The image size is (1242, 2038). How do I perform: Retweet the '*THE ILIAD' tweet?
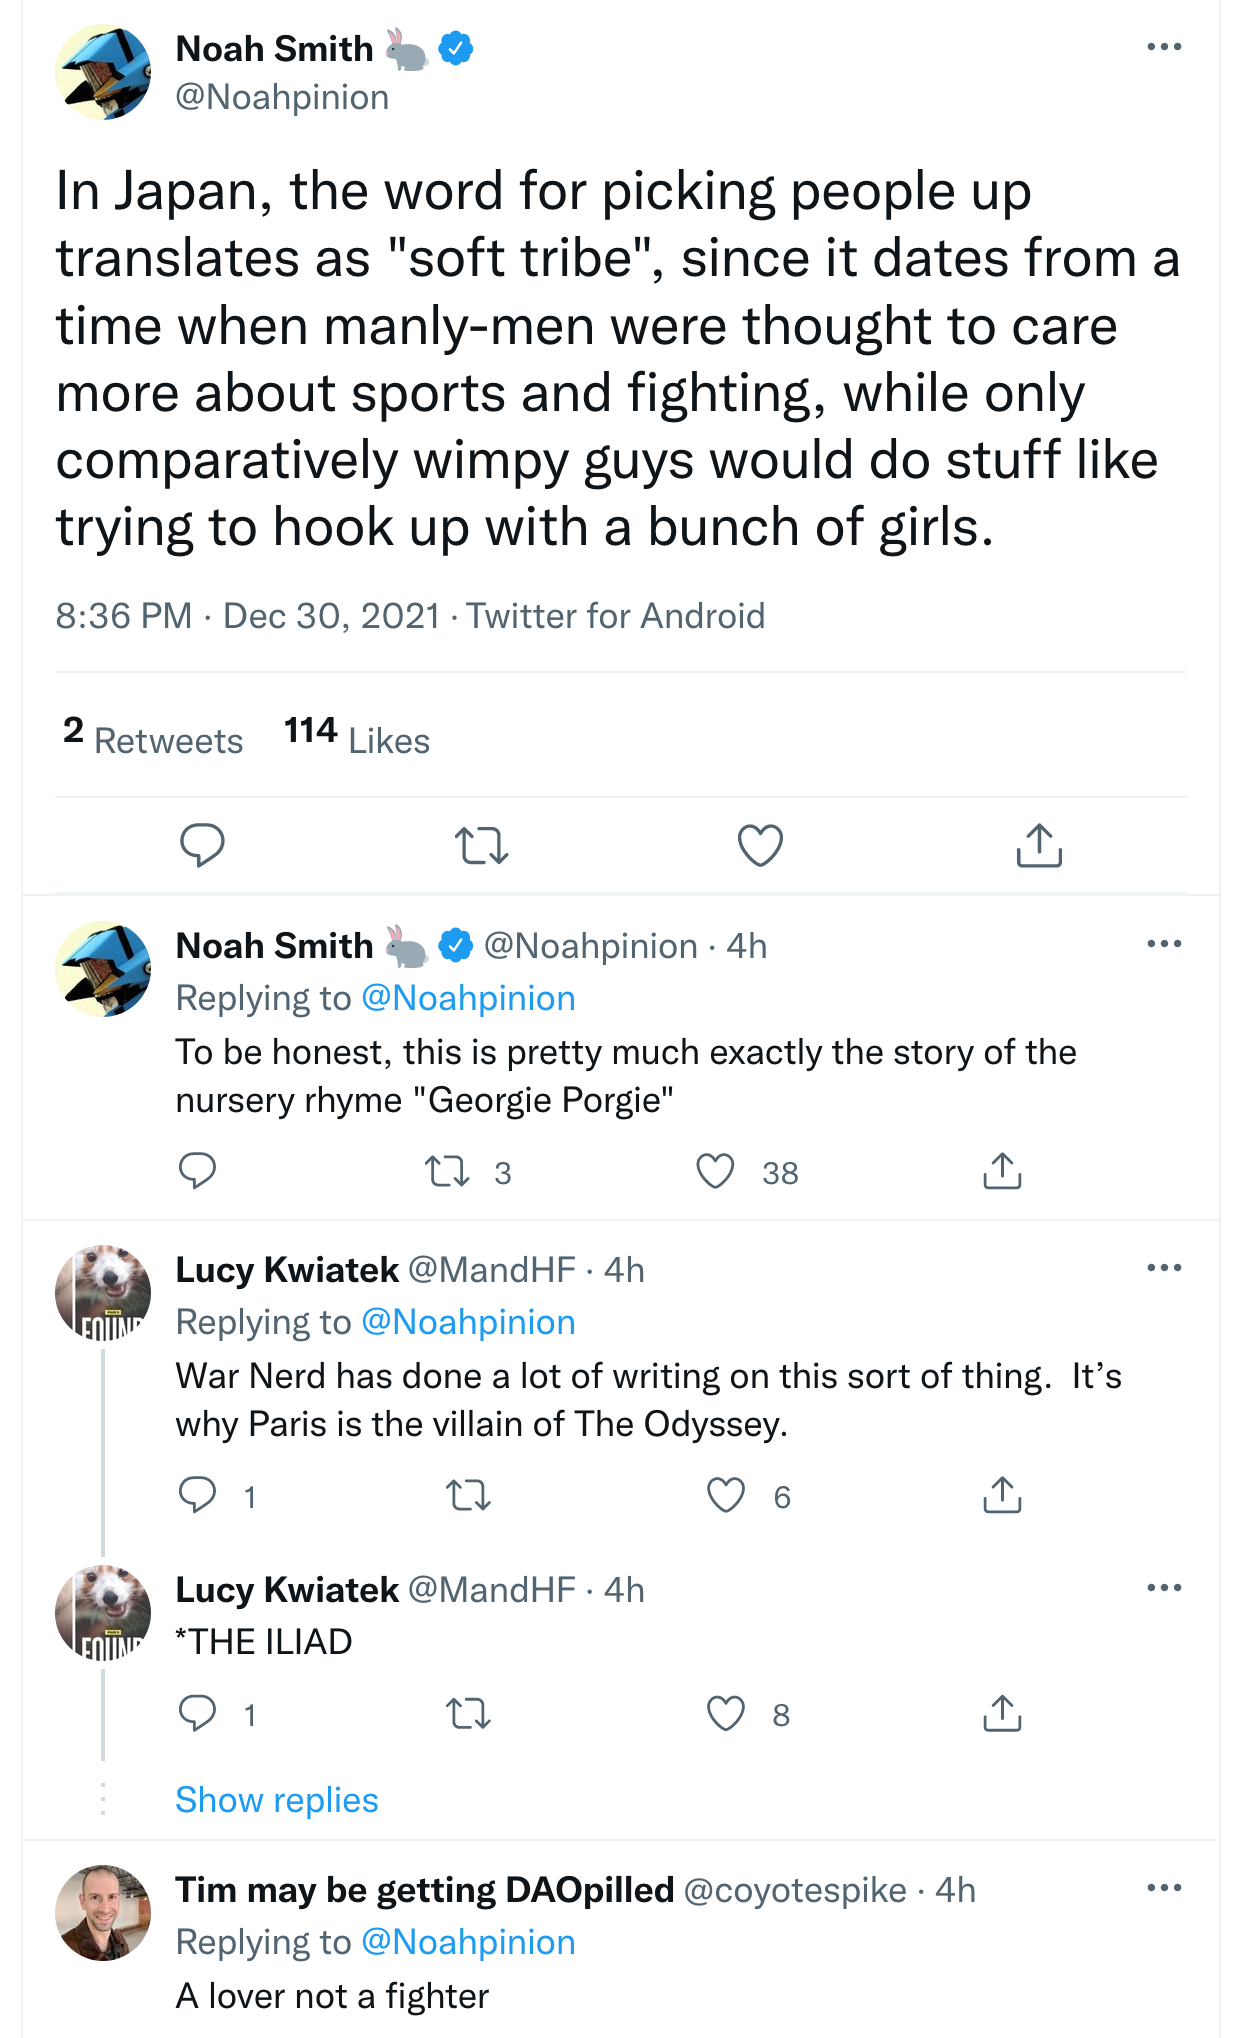468,1714
